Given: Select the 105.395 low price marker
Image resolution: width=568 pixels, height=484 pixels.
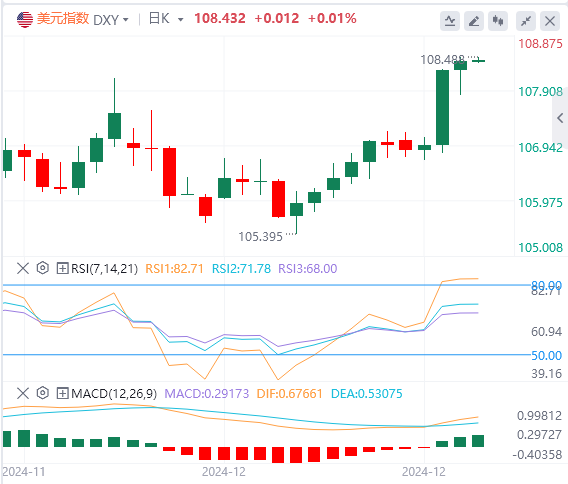Looking at the screenshot, I should pyautogui.click(x=260, y=237).
